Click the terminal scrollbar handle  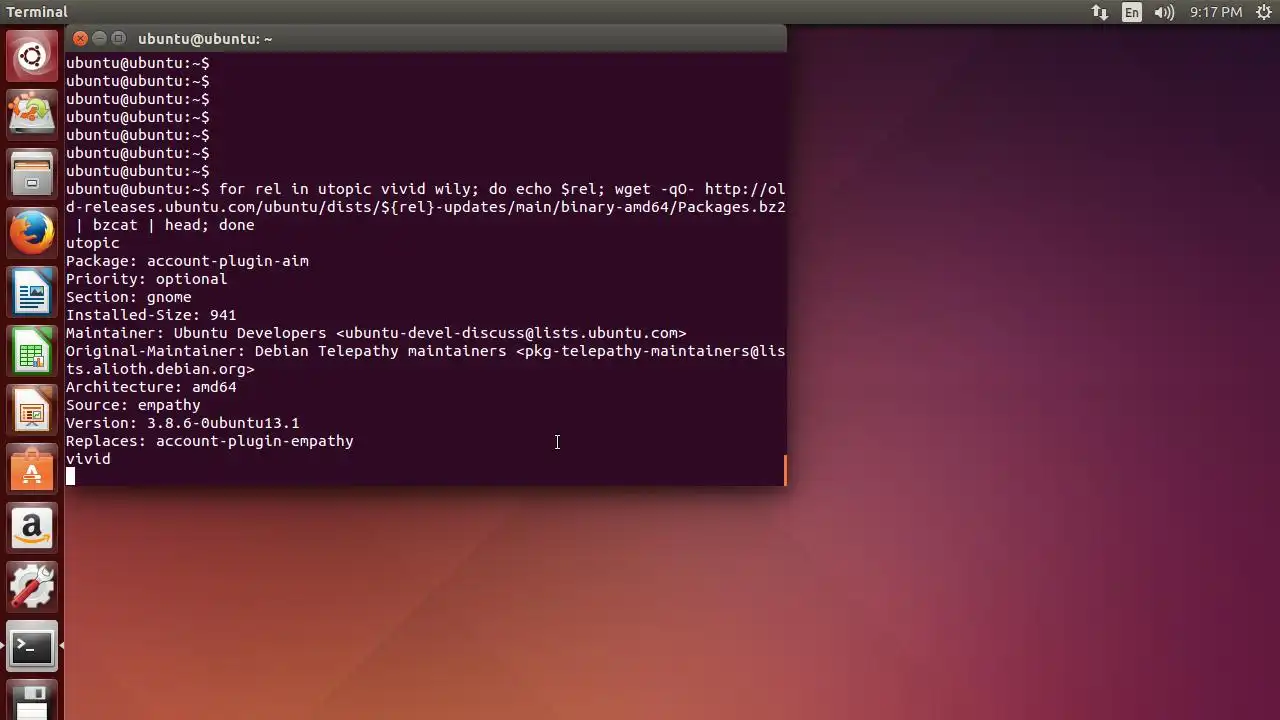(x=784, y=470)
